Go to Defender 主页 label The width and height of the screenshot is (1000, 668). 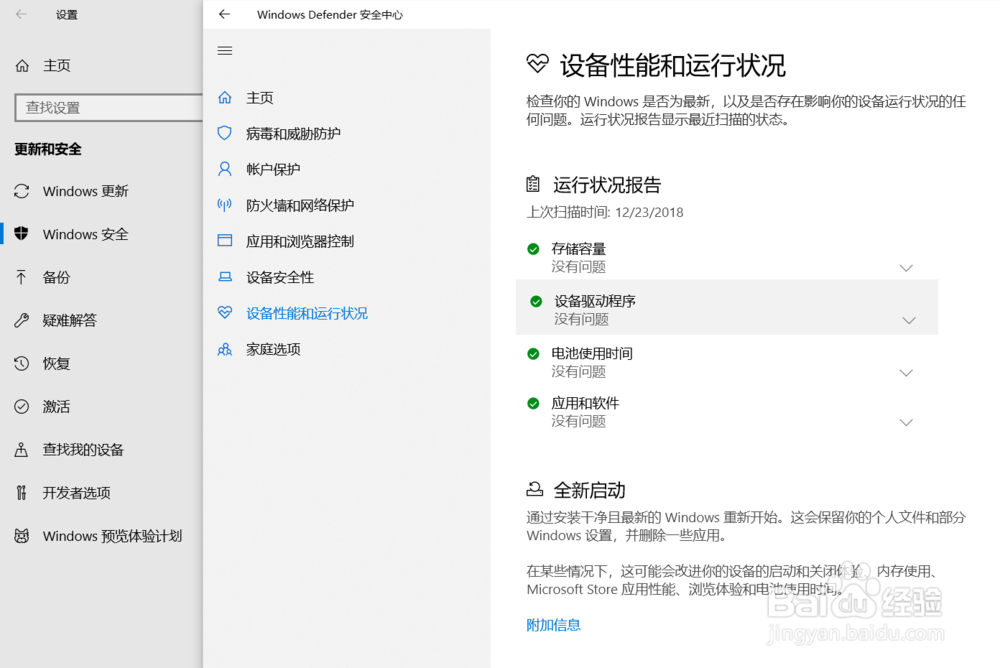pos(260,98)
